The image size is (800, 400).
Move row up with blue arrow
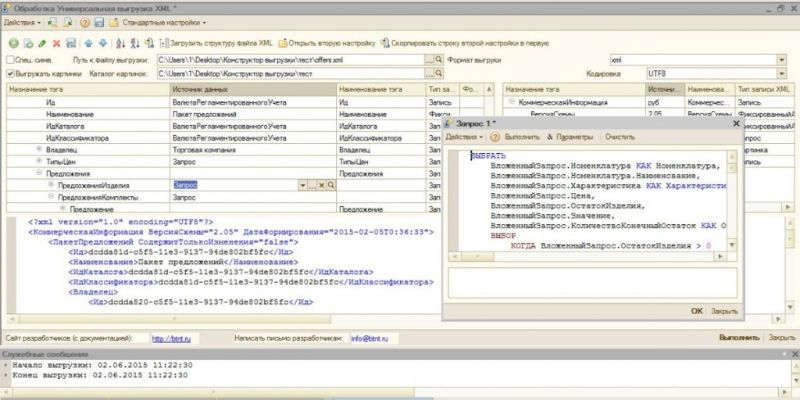coord(86,43)
